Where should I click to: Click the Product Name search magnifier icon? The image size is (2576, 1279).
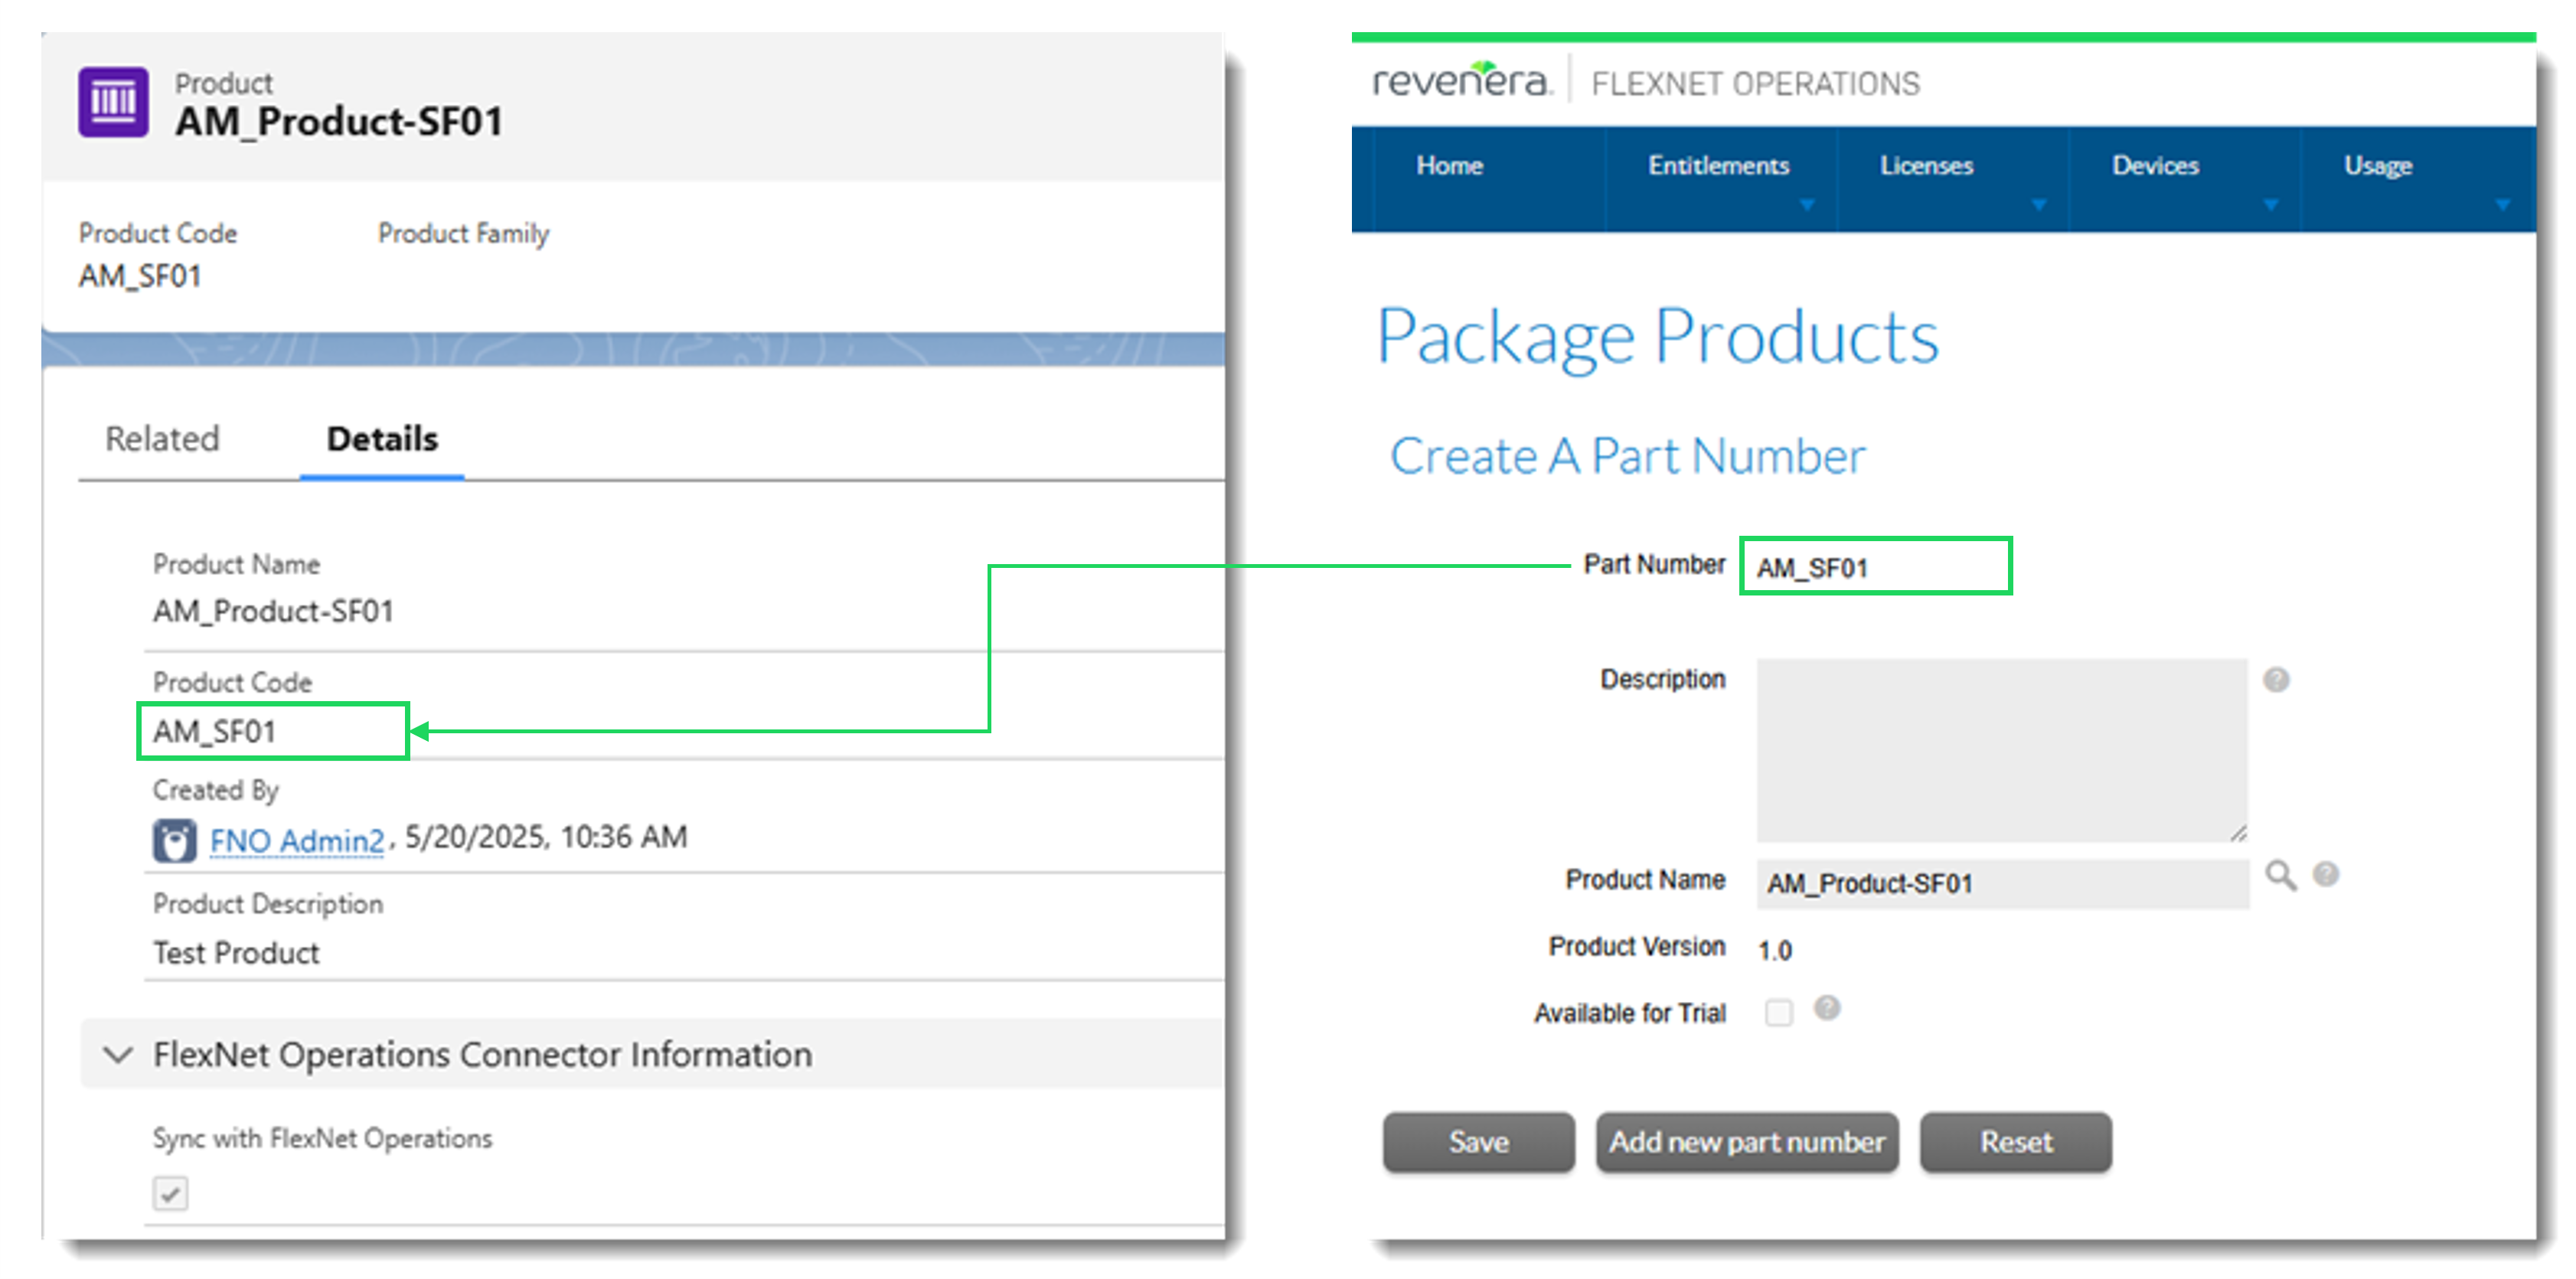click(x=2281, y=875)
